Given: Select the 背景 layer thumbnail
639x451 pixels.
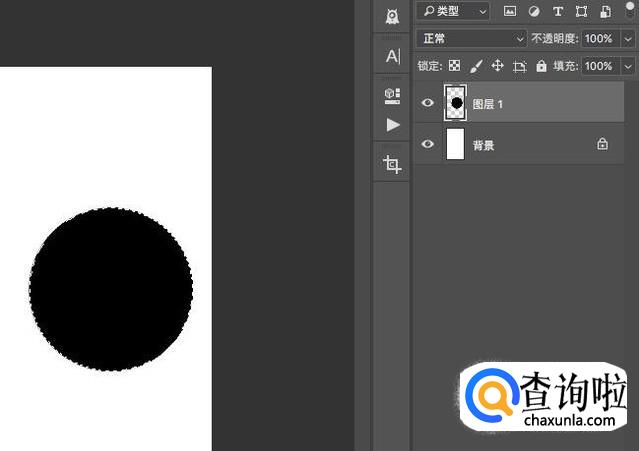Looking at the screenshot, I should [x=456, y=144].
